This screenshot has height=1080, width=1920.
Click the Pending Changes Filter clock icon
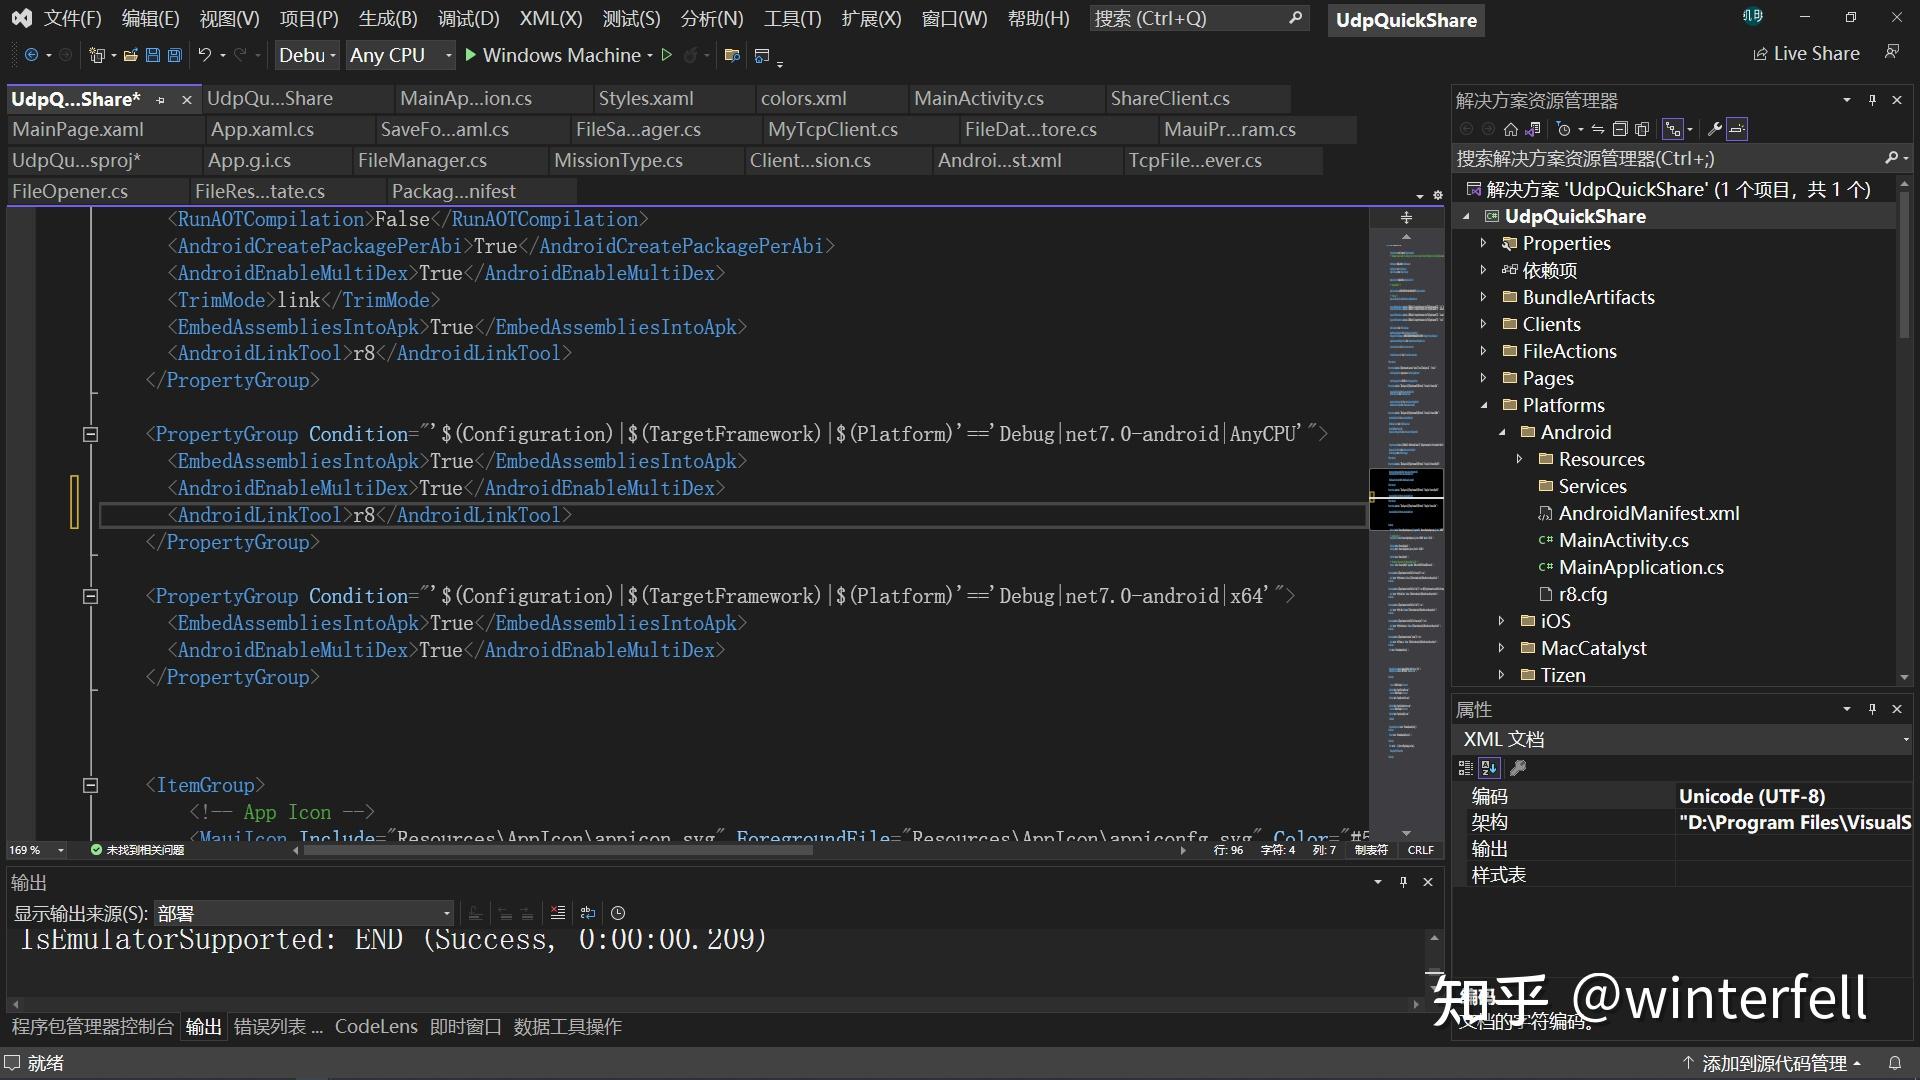point(1563,129)
